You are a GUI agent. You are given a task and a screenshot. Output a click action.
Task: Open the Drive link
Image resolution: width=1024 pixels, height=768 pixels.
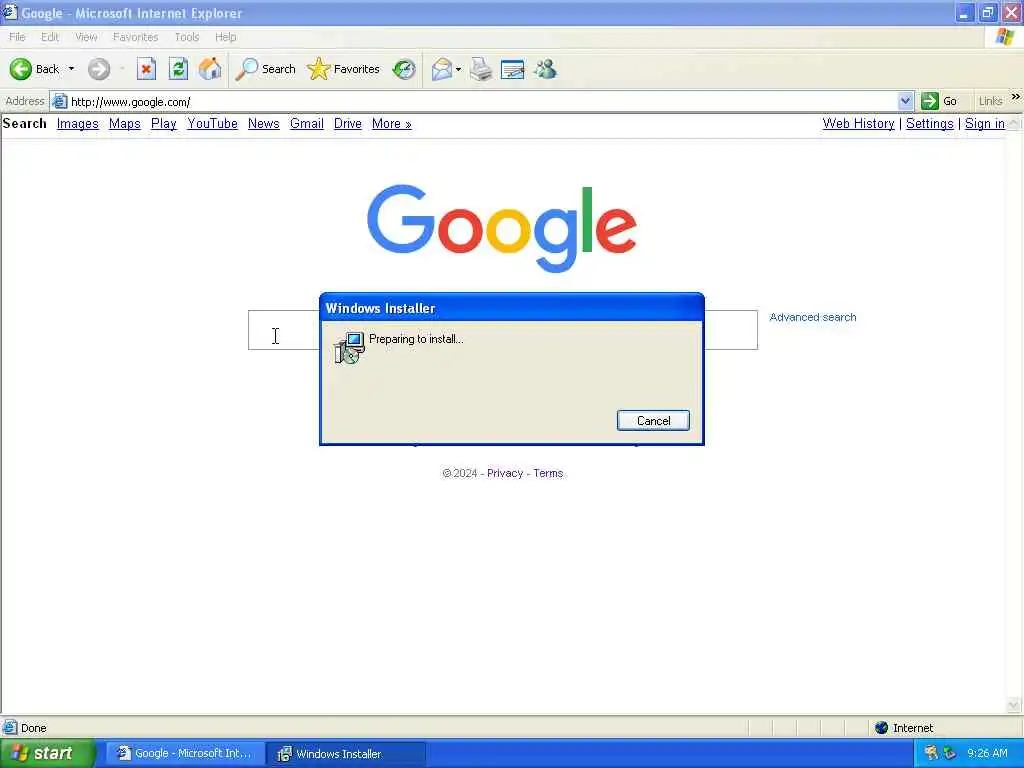[347, 123]
